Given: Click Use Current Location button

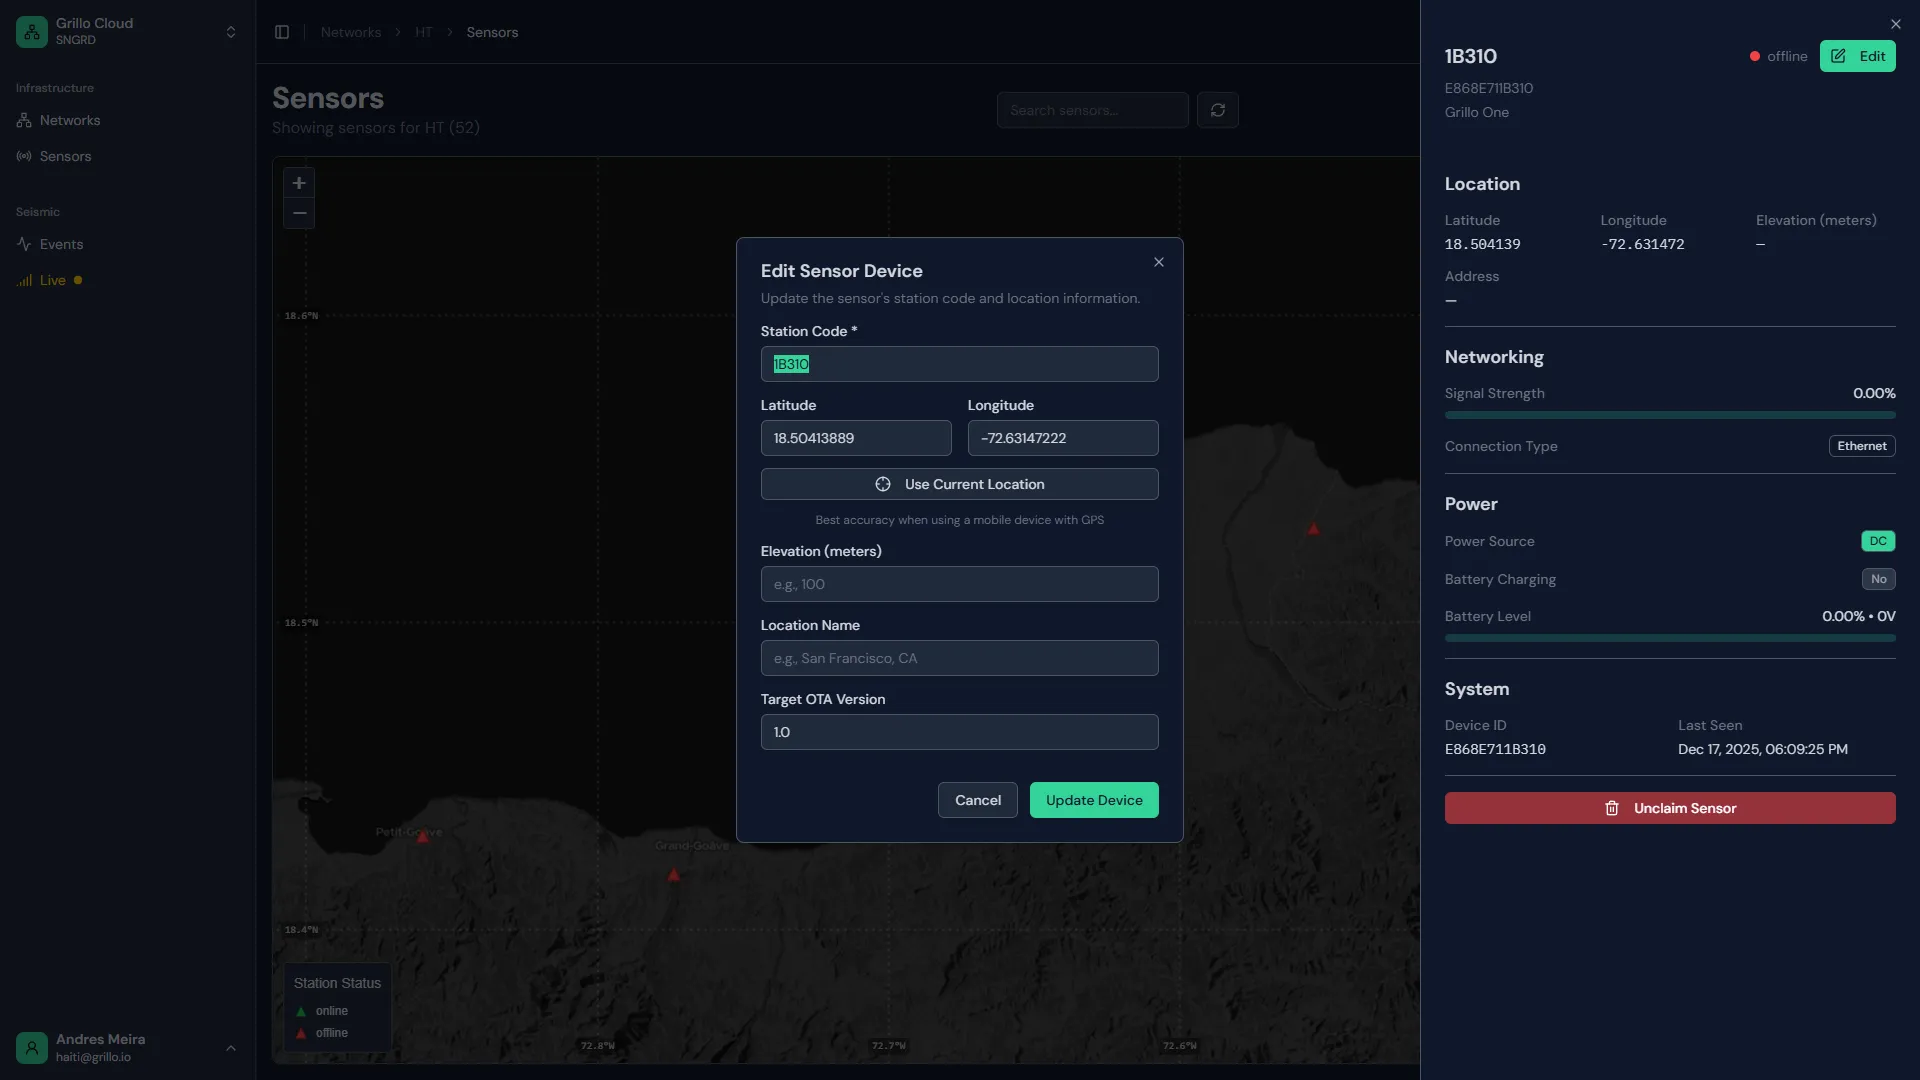Looking at the screenshot, I should coord(958,484).
